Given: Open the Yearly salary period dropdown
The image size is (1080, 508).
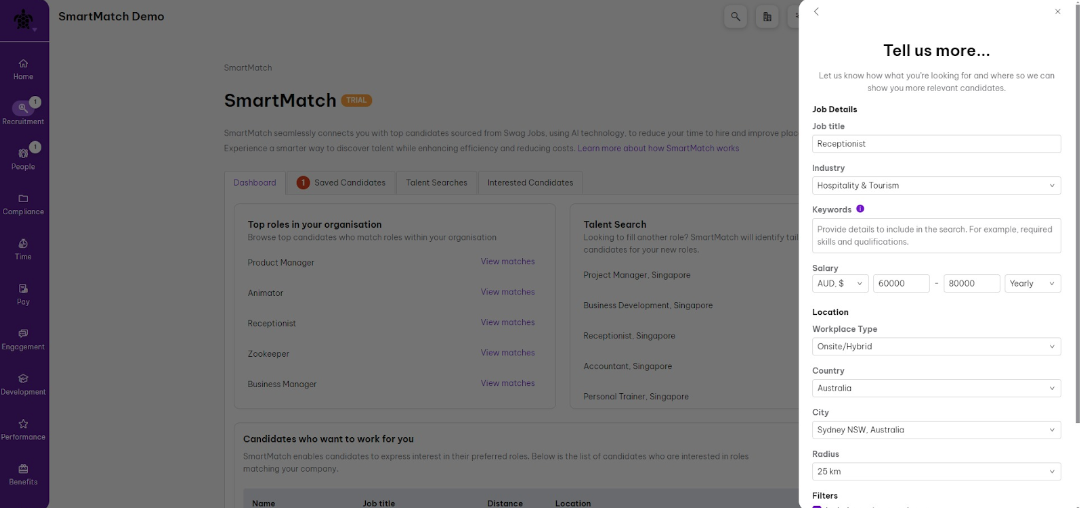Looking at the screenshot, I should 1032,284.
